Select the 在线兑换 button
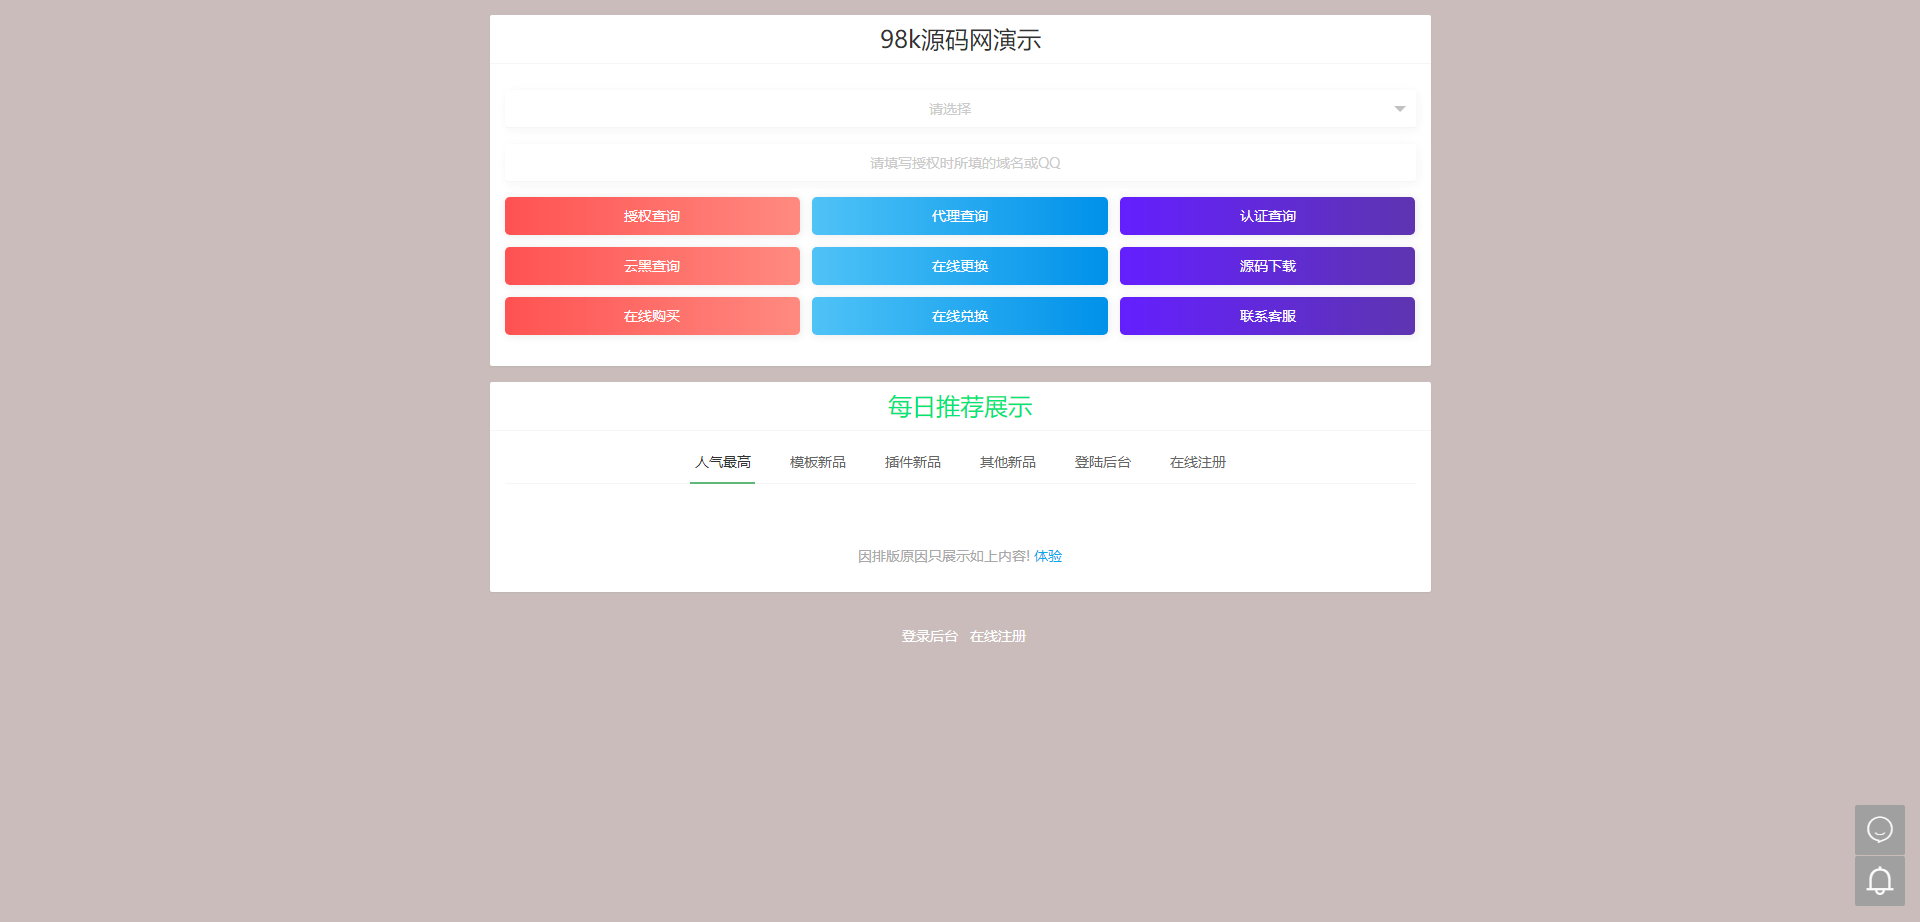The height and width of the screenshot is (922, 1920). click(x=959, y=316)
